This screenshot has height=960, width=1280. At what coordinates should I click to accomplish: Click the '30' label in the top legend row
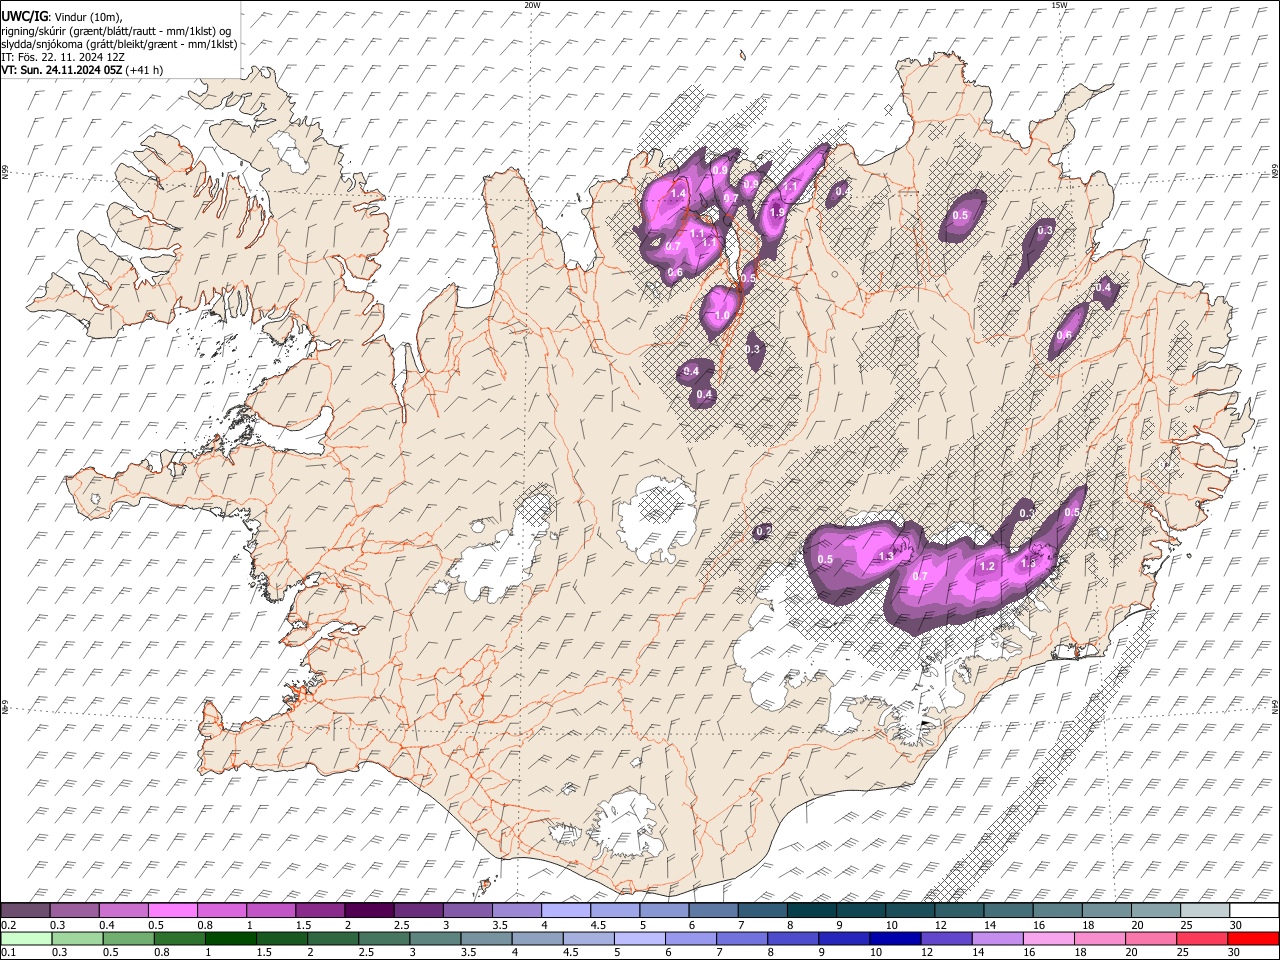point(1236,925)
